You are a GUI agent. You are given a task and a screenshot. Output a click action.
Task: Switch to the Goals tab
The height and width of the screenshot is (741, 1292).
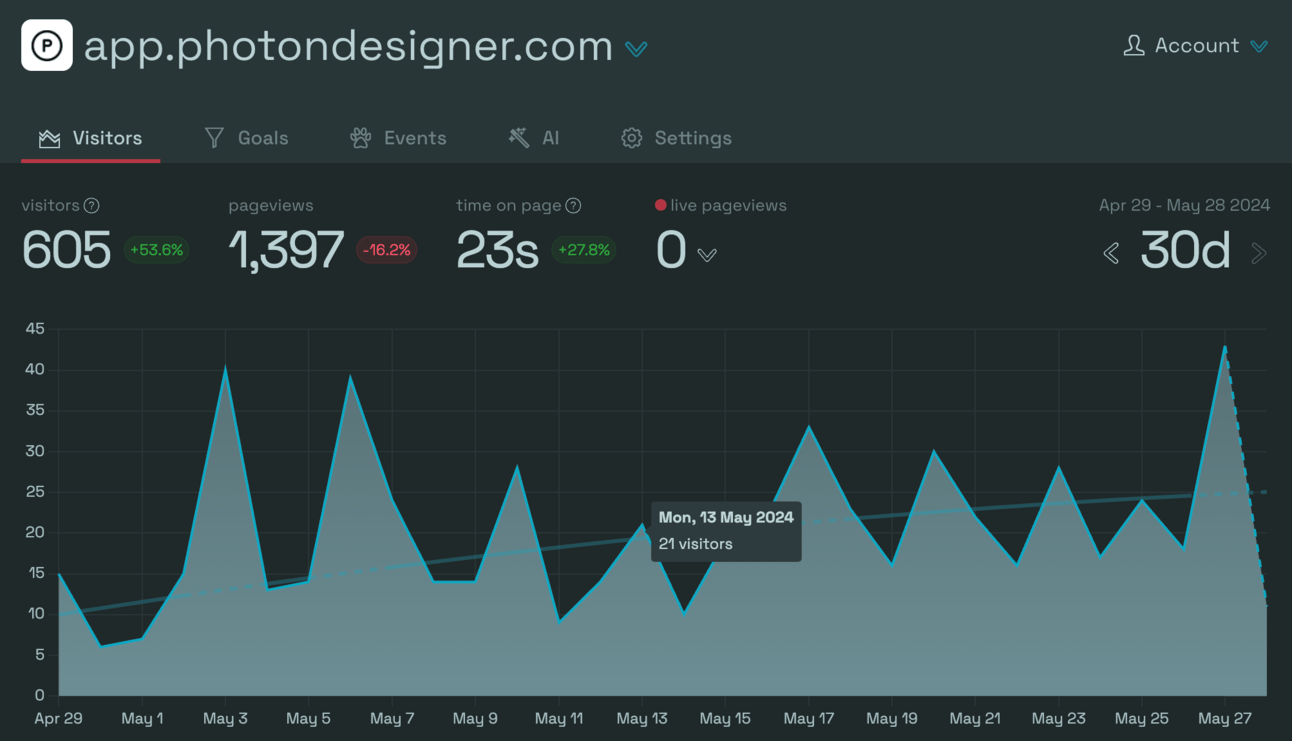246,138
